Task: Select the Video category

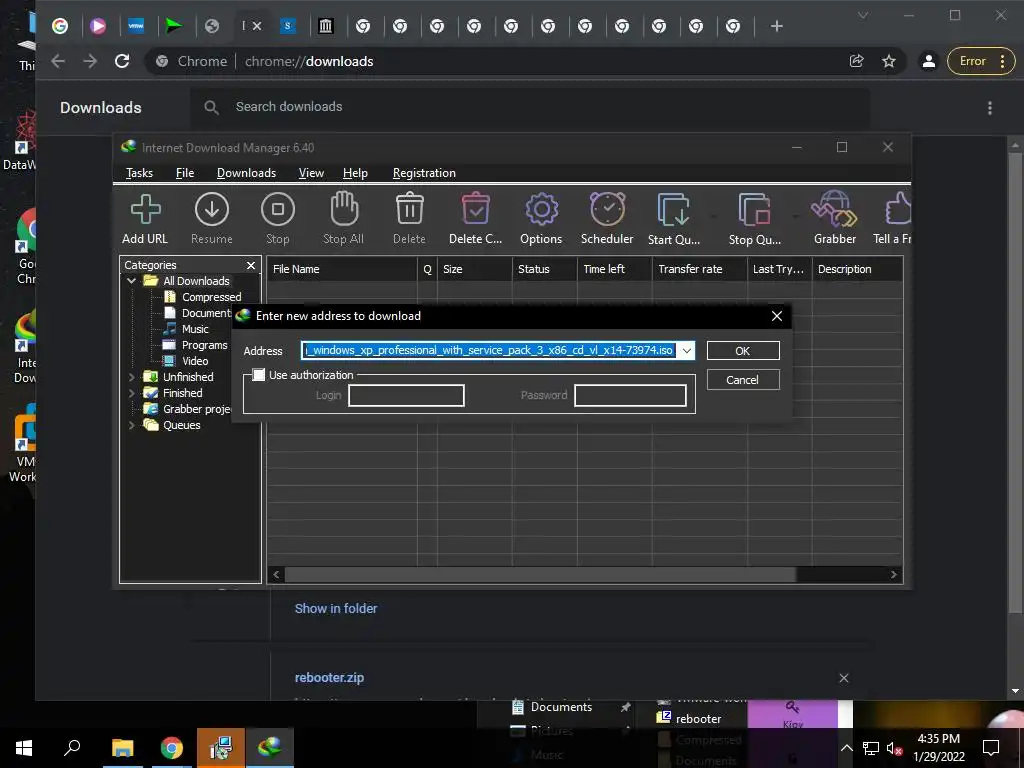Action: (195, 361)
